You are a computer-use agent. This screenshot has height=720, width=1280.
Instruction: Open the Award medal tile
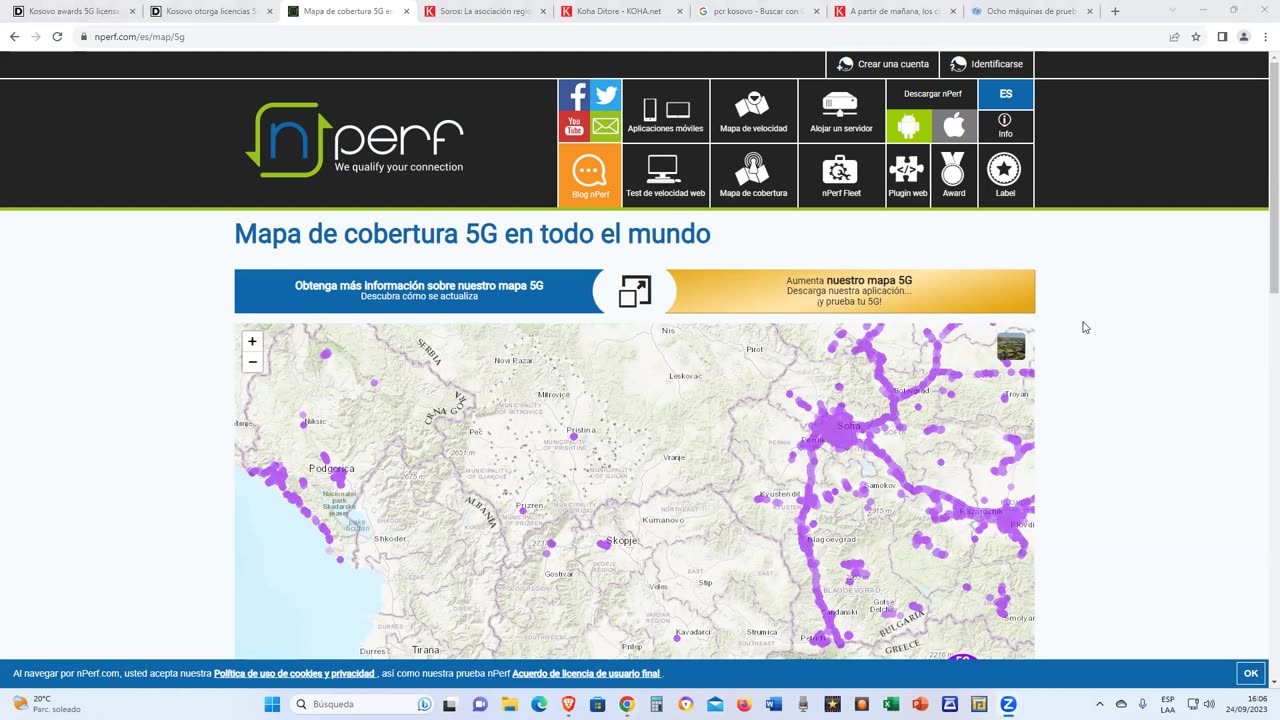[x=954, y=176]
